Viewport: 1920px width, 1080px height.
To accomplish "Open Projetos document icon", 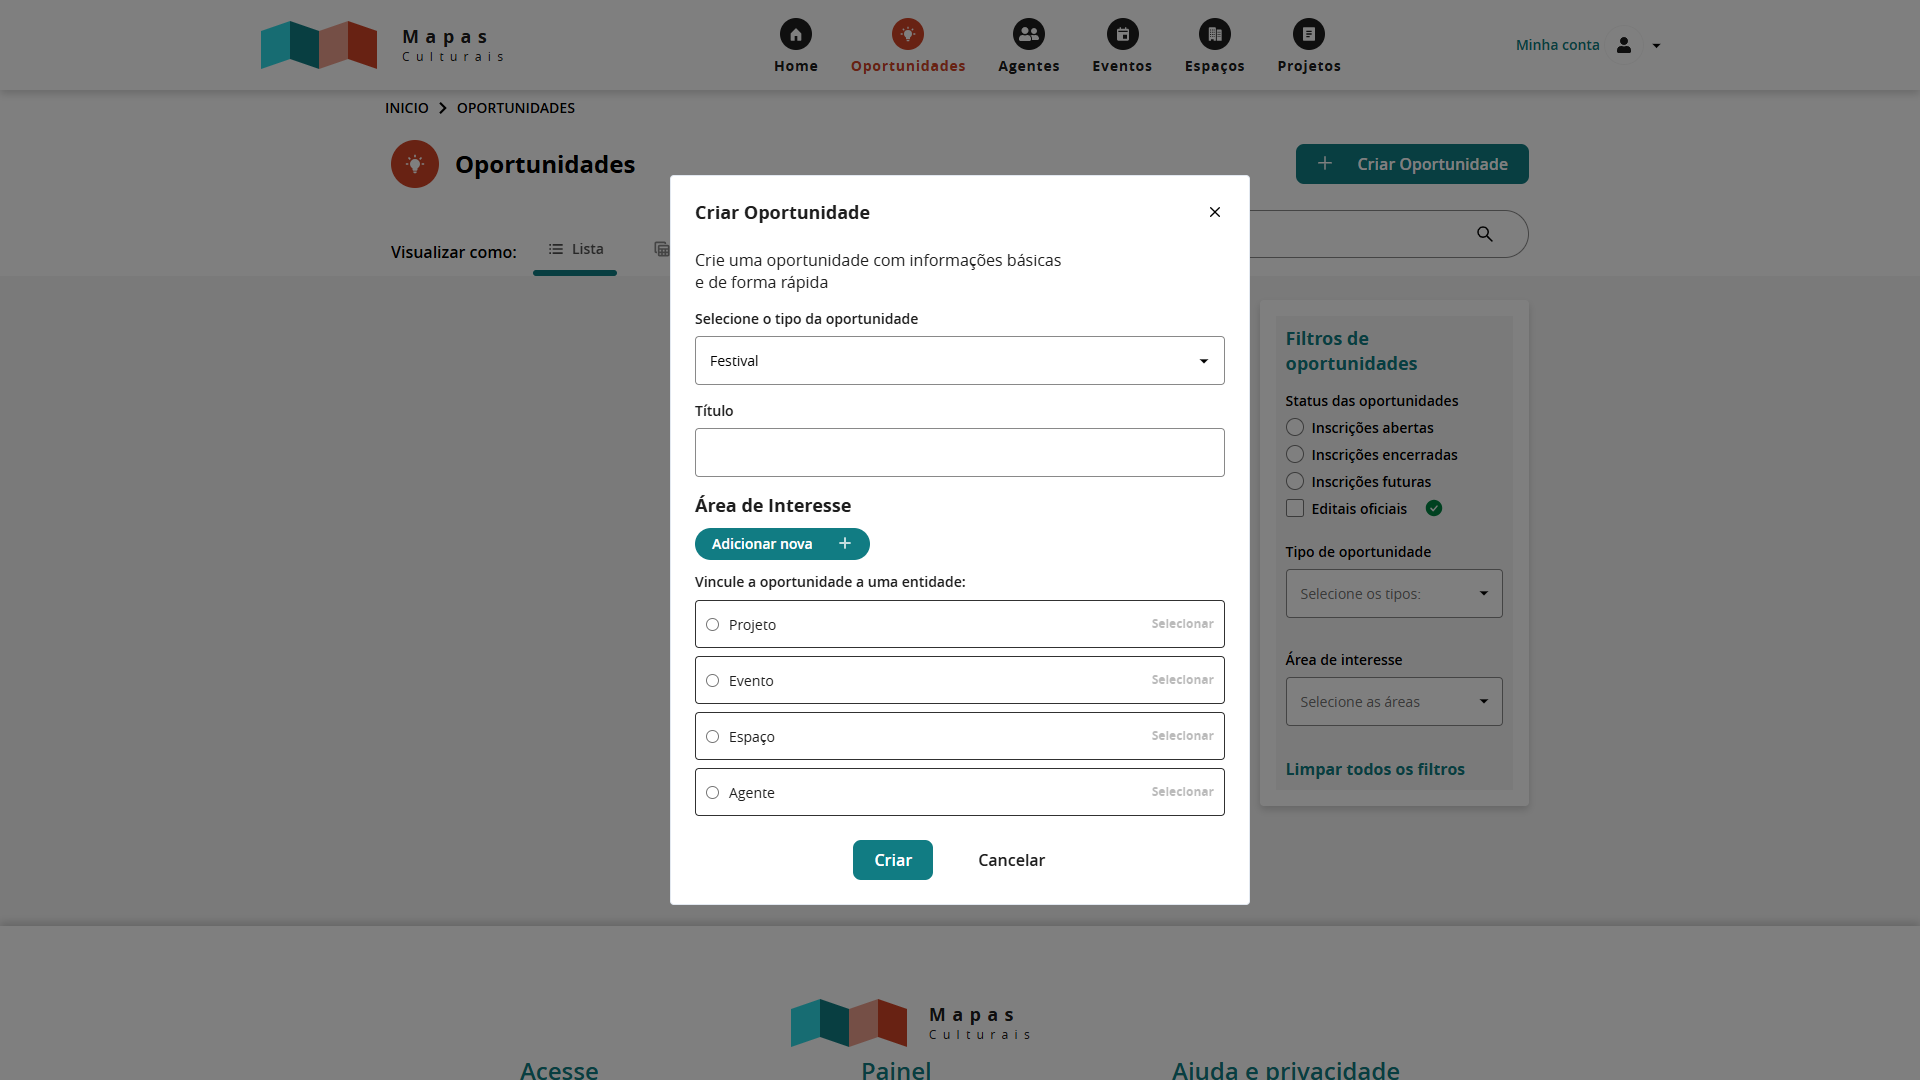I will click(1308, 34).
